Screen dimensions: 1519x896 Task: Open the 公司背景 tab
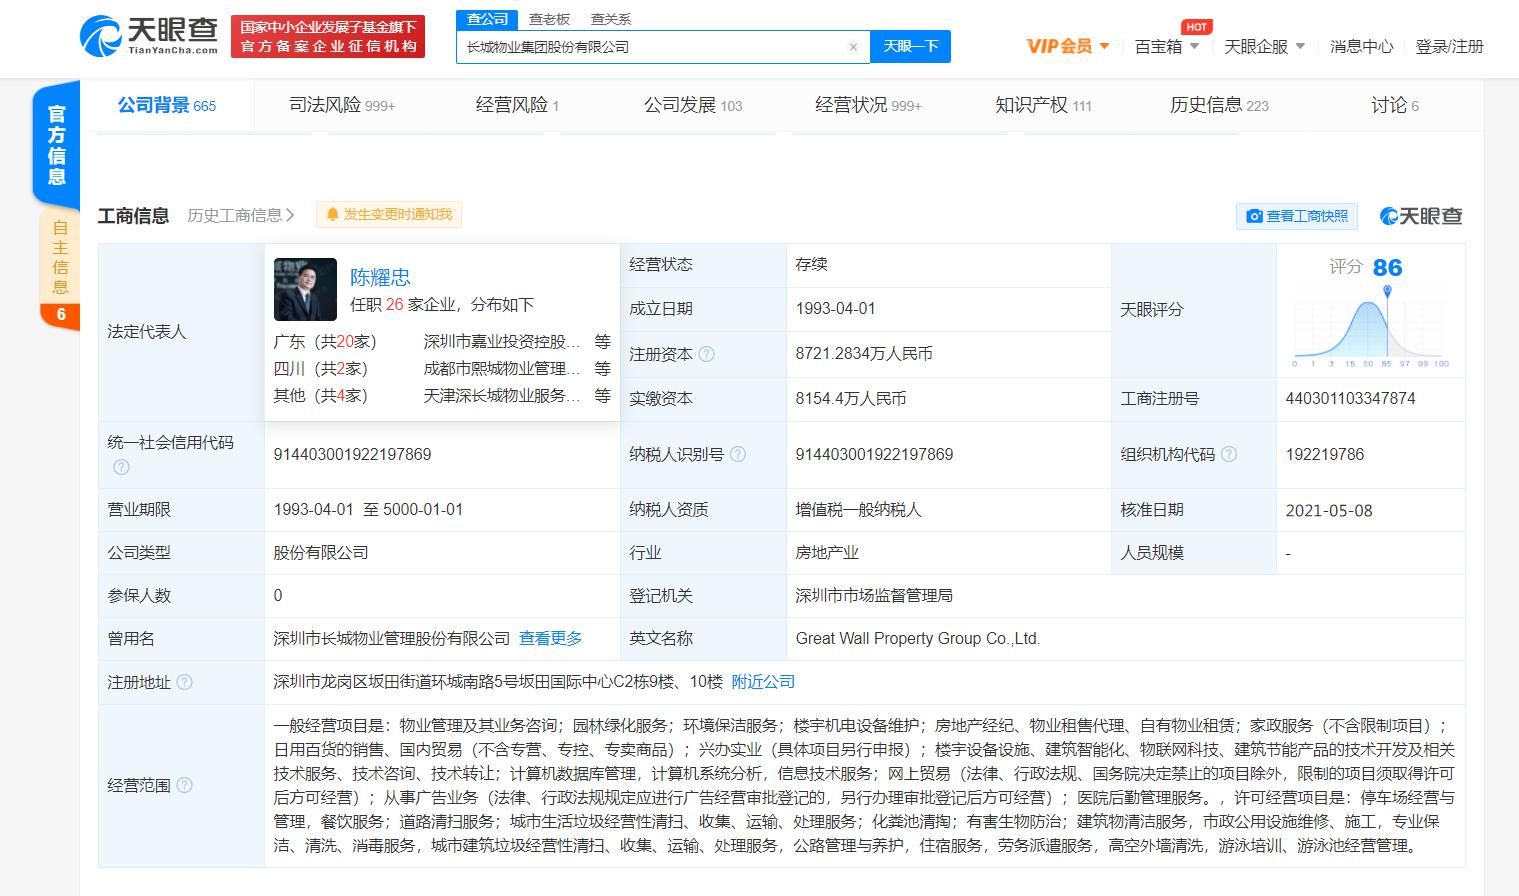tap(166, 105)
